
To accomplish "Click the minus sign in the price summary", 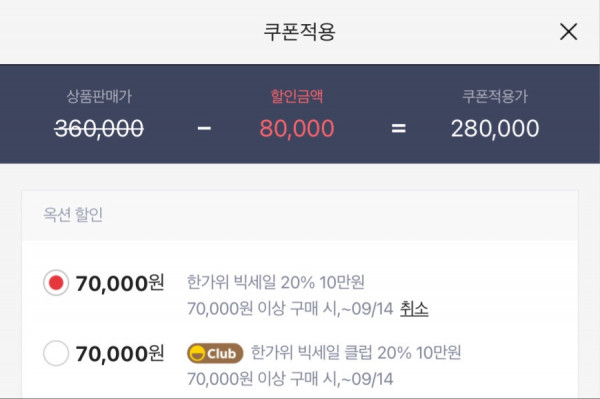I will [204, 128].
